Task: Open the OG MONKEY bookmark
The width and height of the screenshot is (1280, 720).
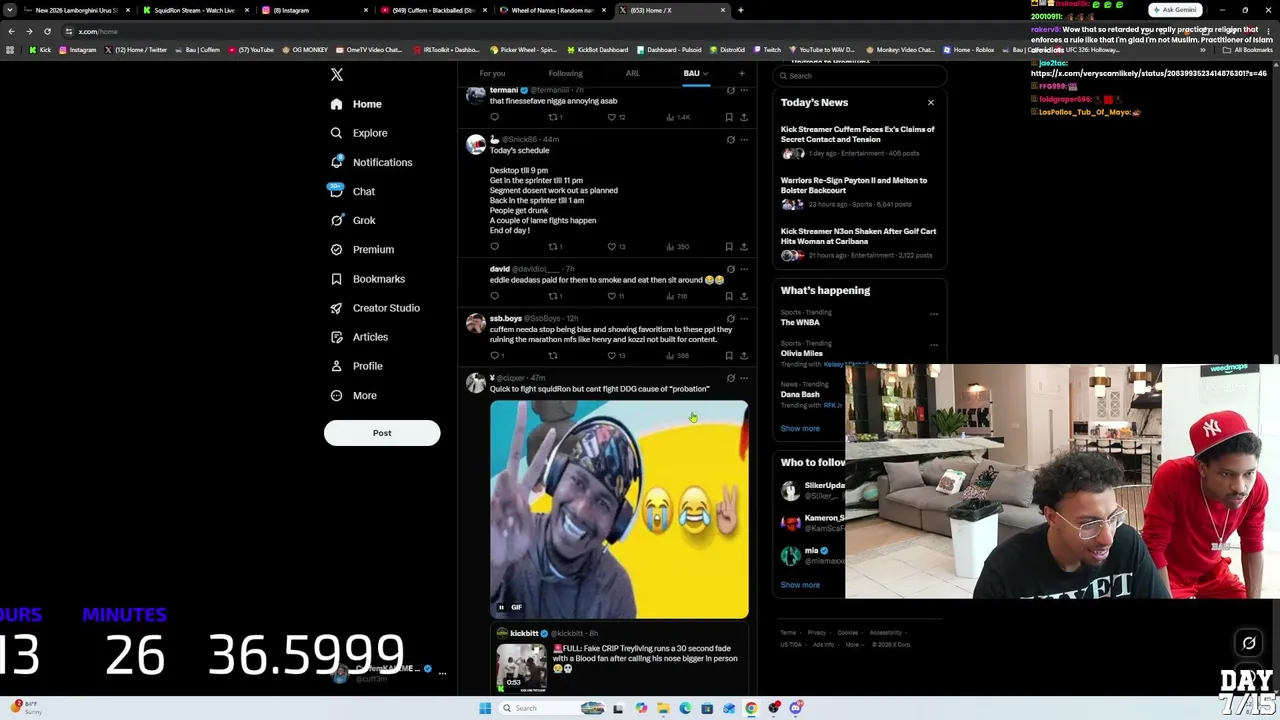Action: click(x=305, y=50)
